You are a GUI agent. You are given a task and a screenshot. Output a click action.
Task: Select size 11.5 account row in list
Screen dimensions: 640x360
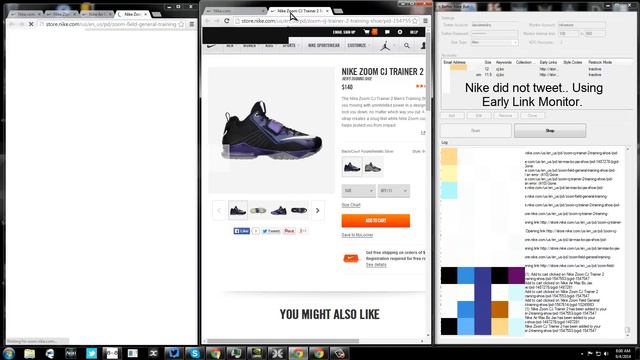click(x=537, y=75)
